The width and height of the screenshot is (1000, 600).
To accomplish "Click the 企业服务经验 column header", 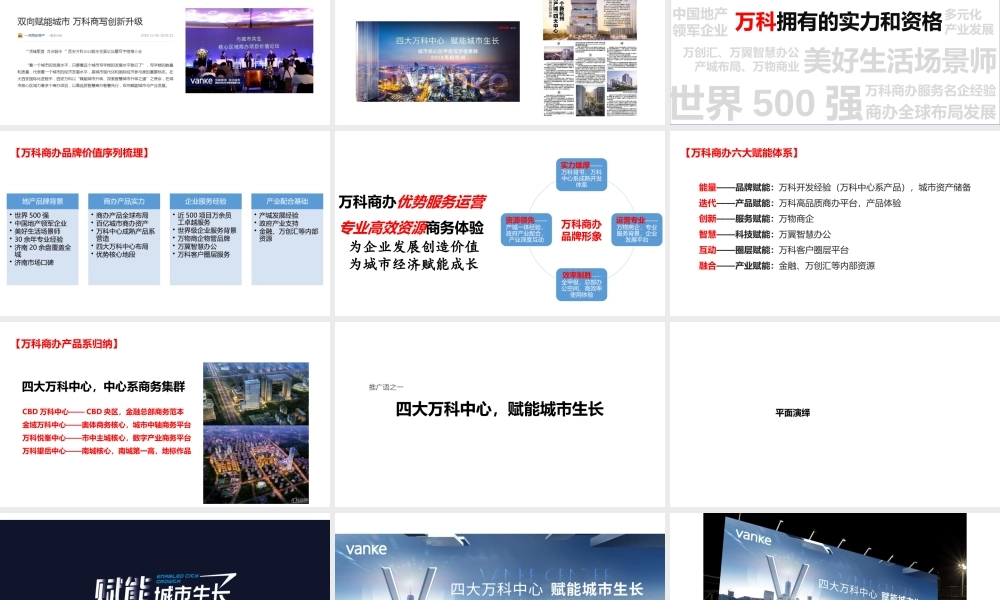I will tap(205, 201).
